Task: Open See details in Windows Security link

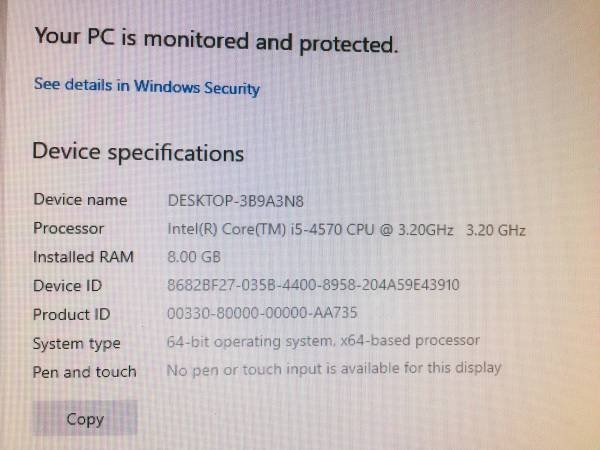Action: tap(147, 86)
